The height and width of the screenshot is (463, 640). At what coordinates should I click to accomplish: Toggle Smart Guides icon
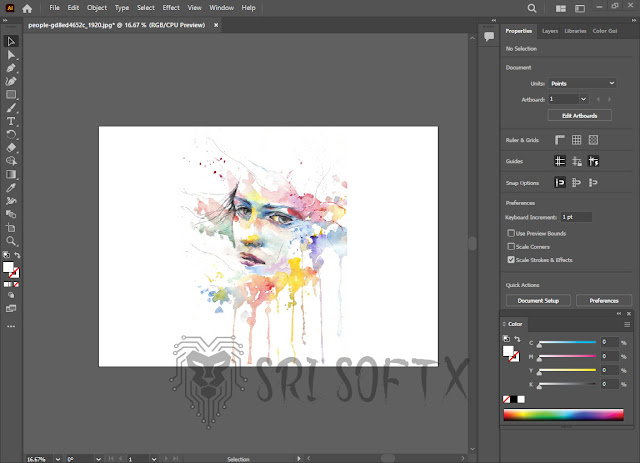click(593, 161)
